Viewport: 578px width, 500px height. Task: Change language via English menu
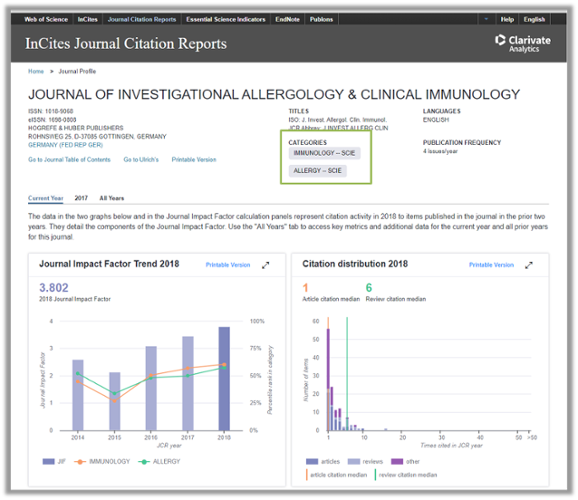click(534, 19)
